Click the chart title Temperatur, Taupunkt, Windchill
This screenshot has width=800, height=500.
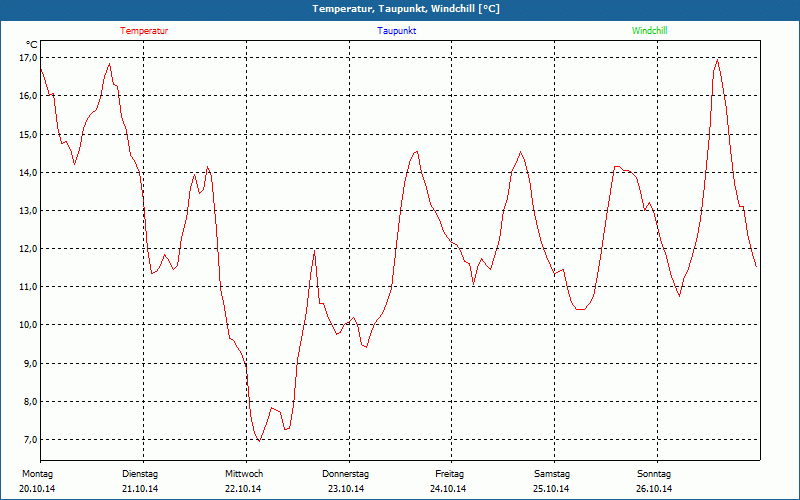pos(406,9)
